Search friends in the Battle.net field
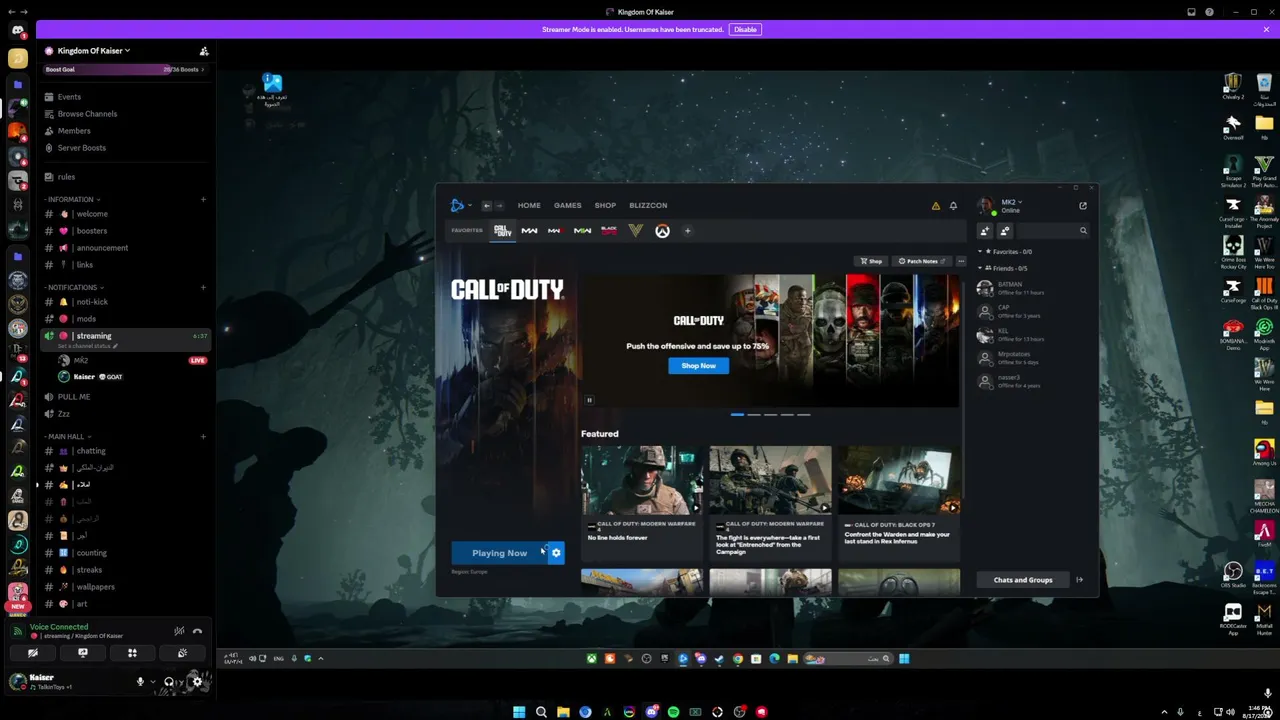 1054,231
